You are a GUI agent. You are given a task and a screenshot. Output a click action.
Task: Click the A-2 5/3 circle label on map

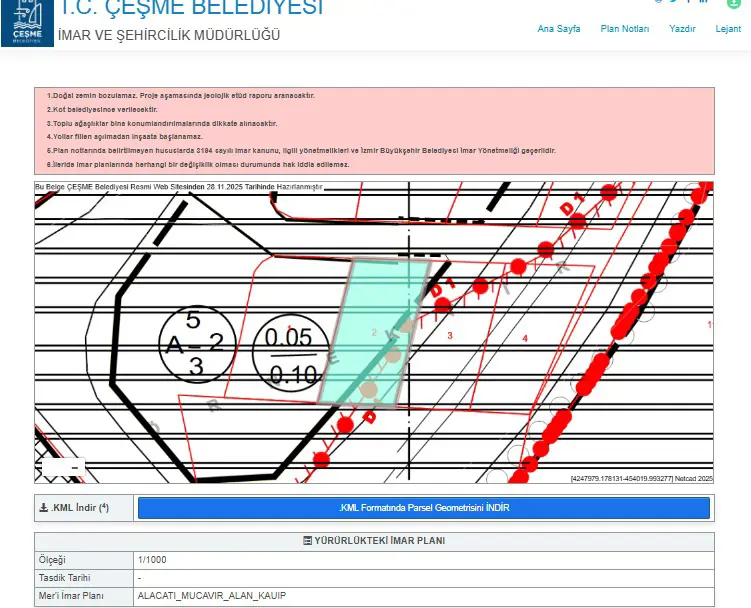[x=197, y=344]
